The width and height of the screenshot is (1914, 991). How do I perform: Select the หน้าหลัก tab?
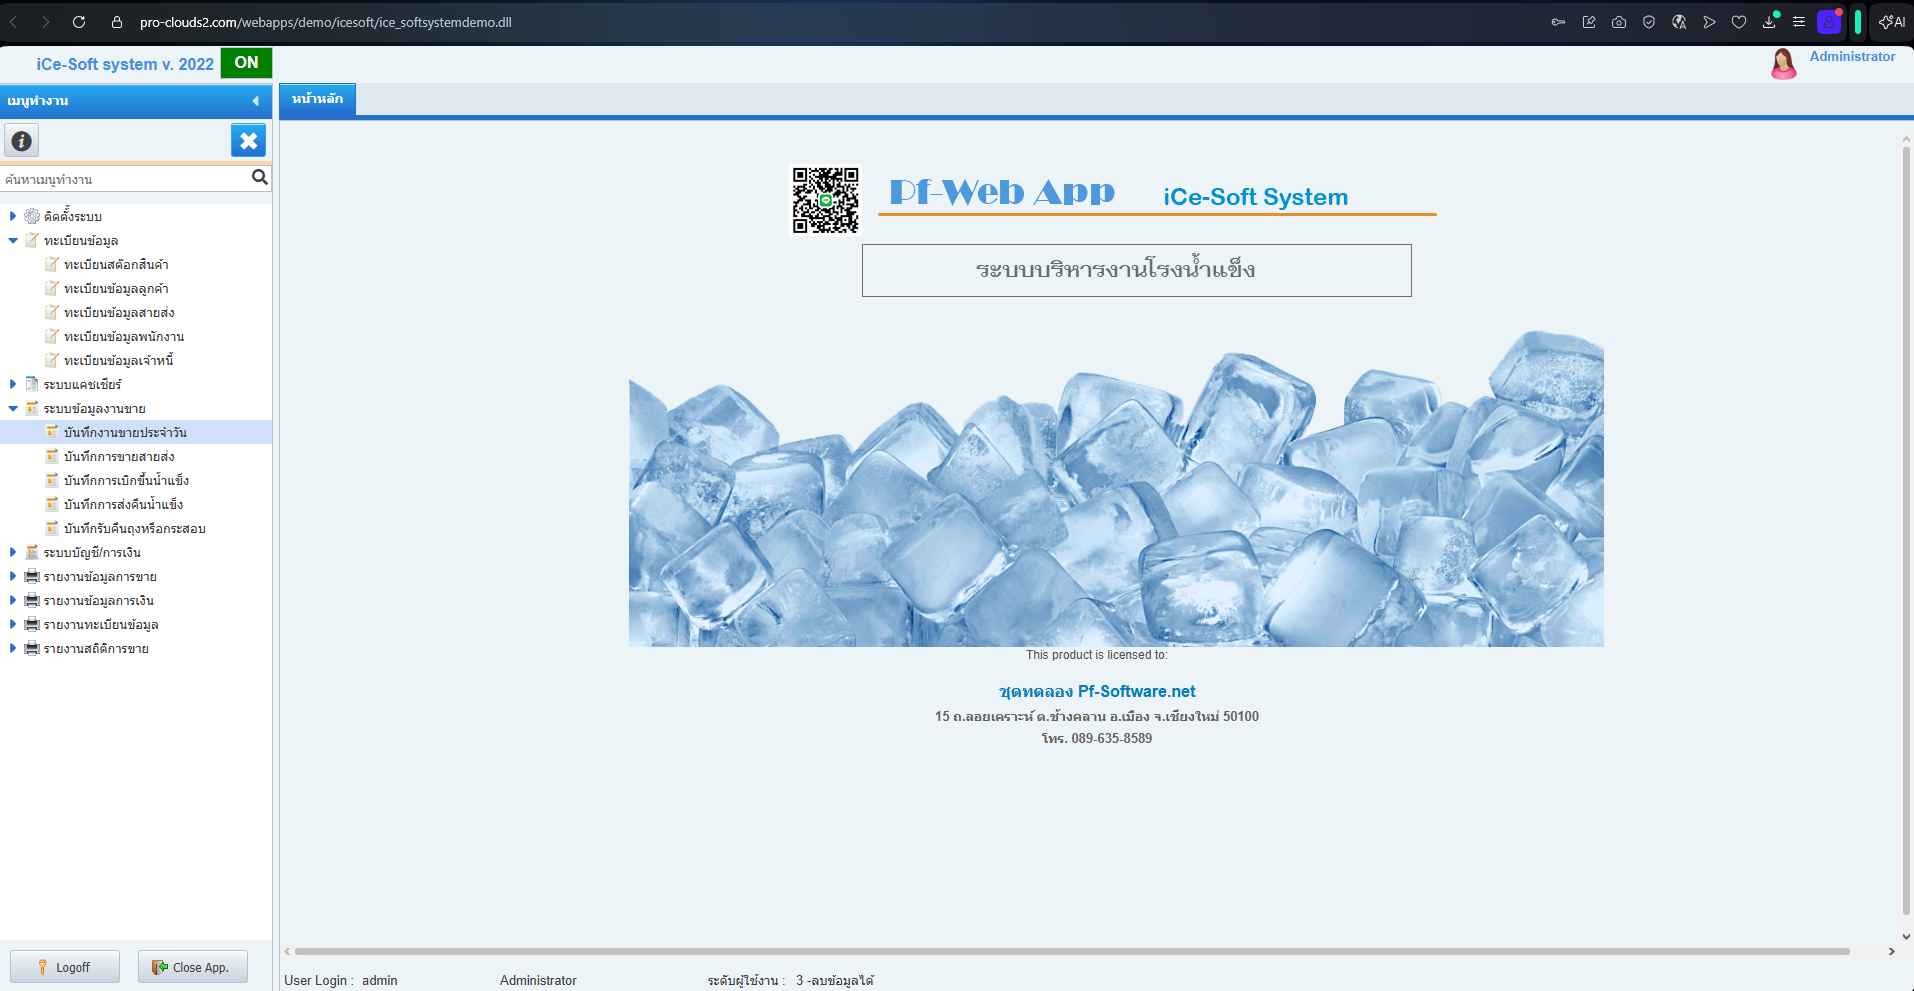point(317,99)
